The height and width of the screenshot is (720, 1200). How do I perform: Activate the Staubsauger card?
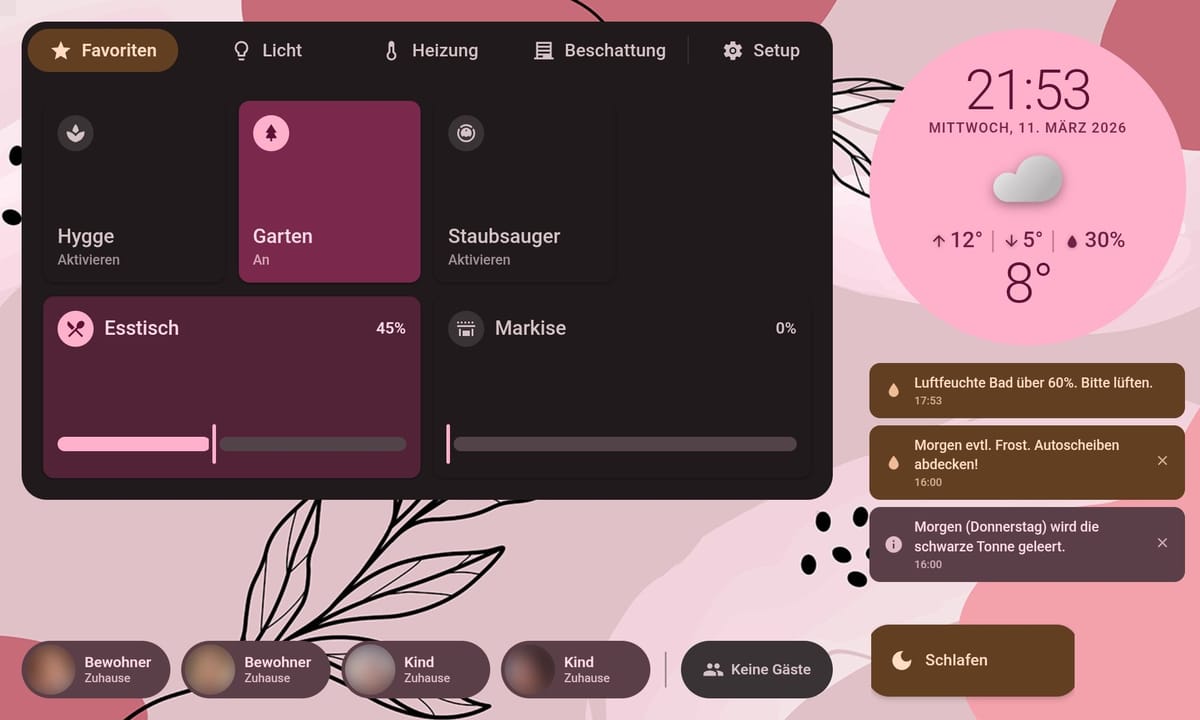[x=525, y=192]
